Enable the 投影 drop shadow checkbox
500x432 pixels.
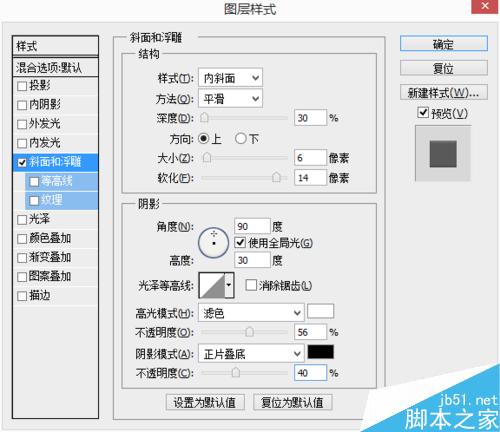coord(22,86)
